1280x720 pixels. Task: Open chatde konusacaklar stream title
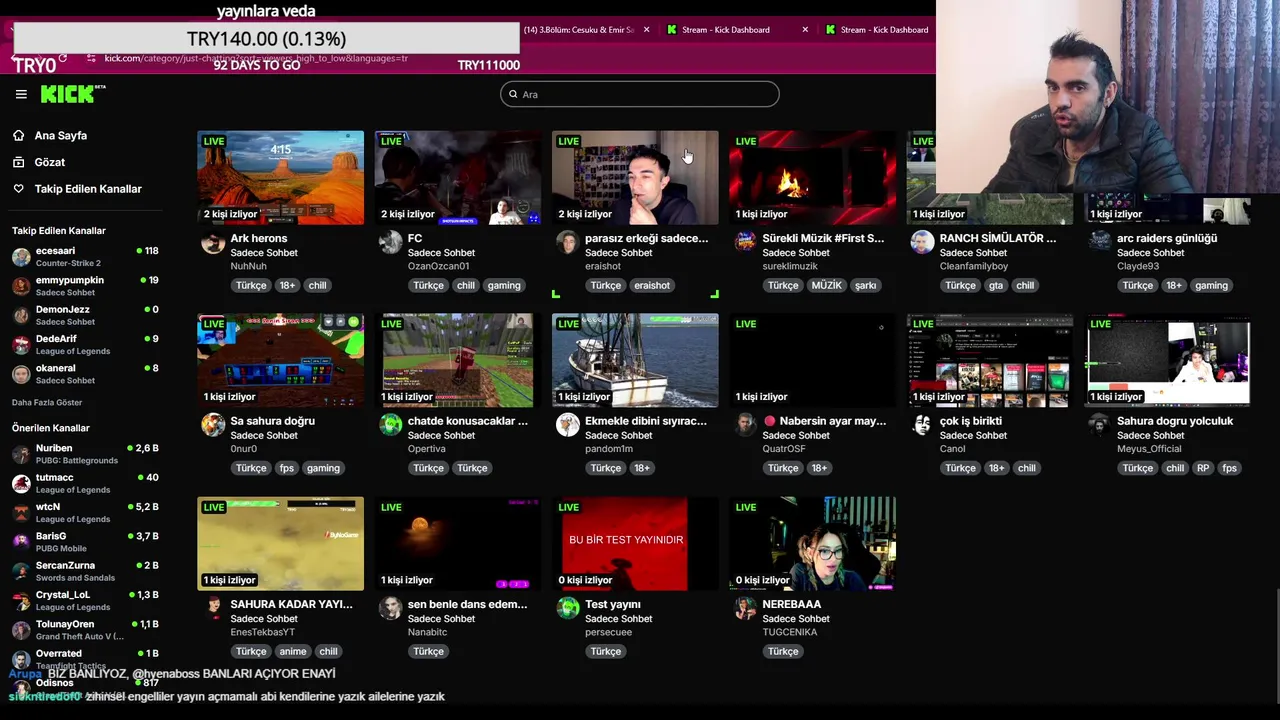tap(467, 421)
